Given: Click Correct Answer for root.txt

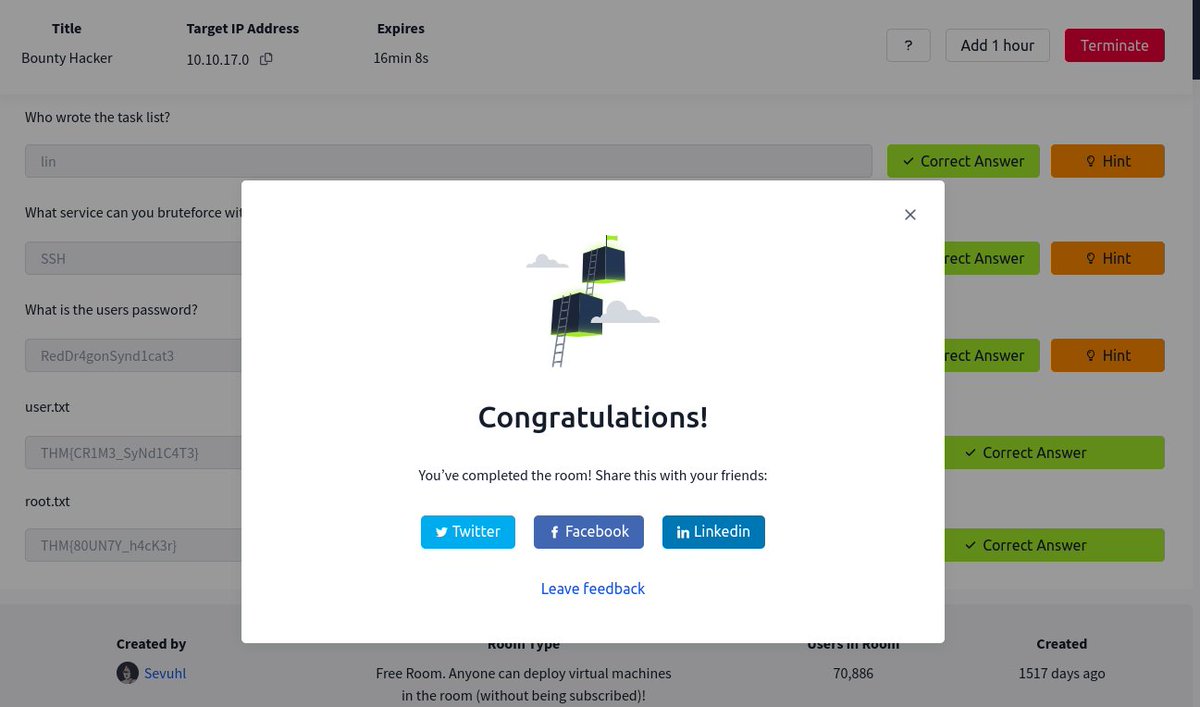Looking at the screenshot, I should [1054, 545].
